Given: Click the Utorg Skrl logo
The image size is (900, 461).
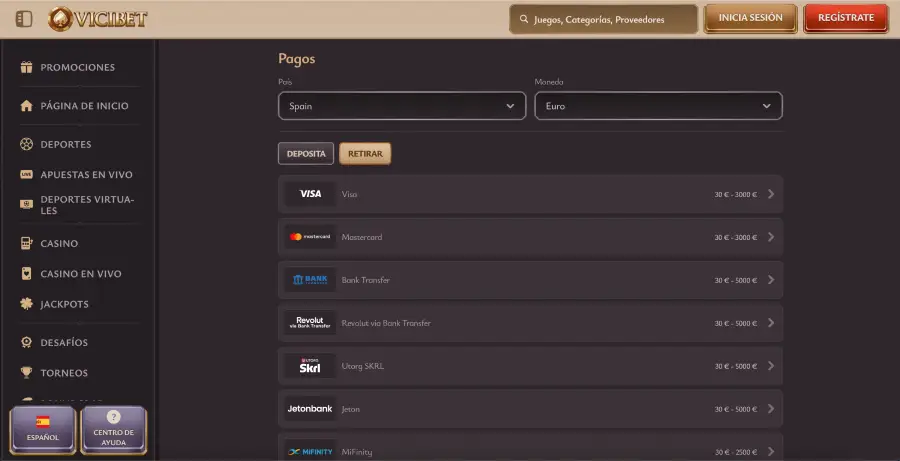Looking at the screenshot, I should pos(310,366).
